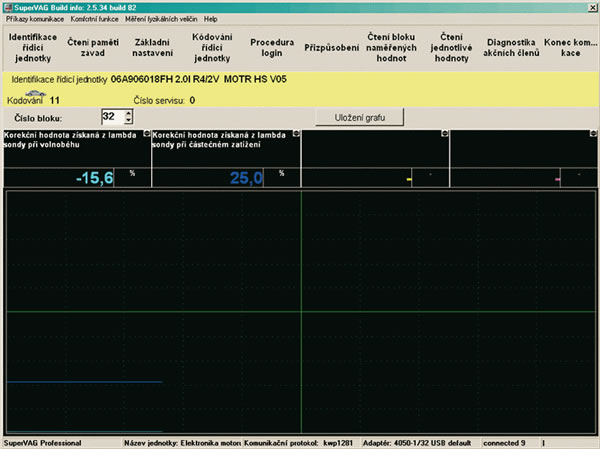Viewport: 600px width, 449px height.
Task: Click the corner icon of idle lambda panel
Action: click(x=147, y=134)
